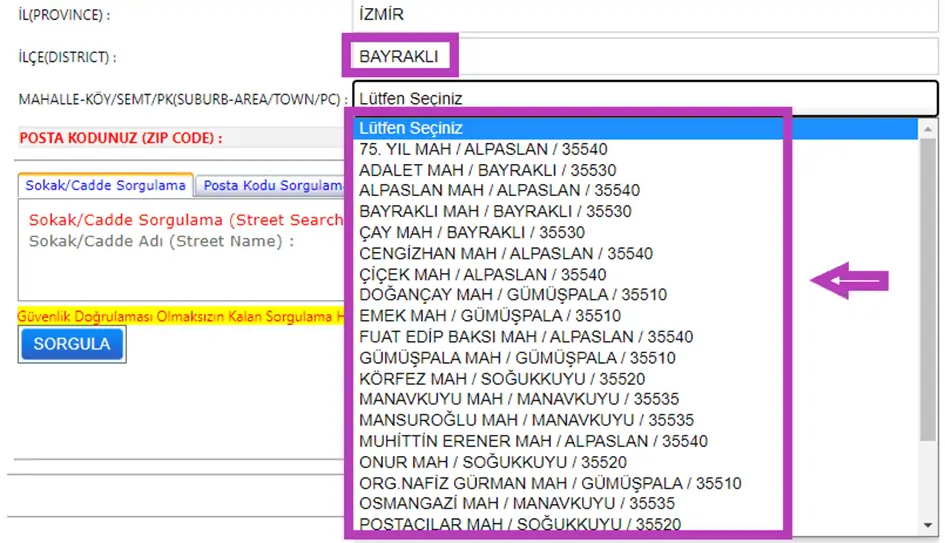
Task: Pick ALPASLAN MAH / ALPASLAN / 35540
Action: coord(499,190)
